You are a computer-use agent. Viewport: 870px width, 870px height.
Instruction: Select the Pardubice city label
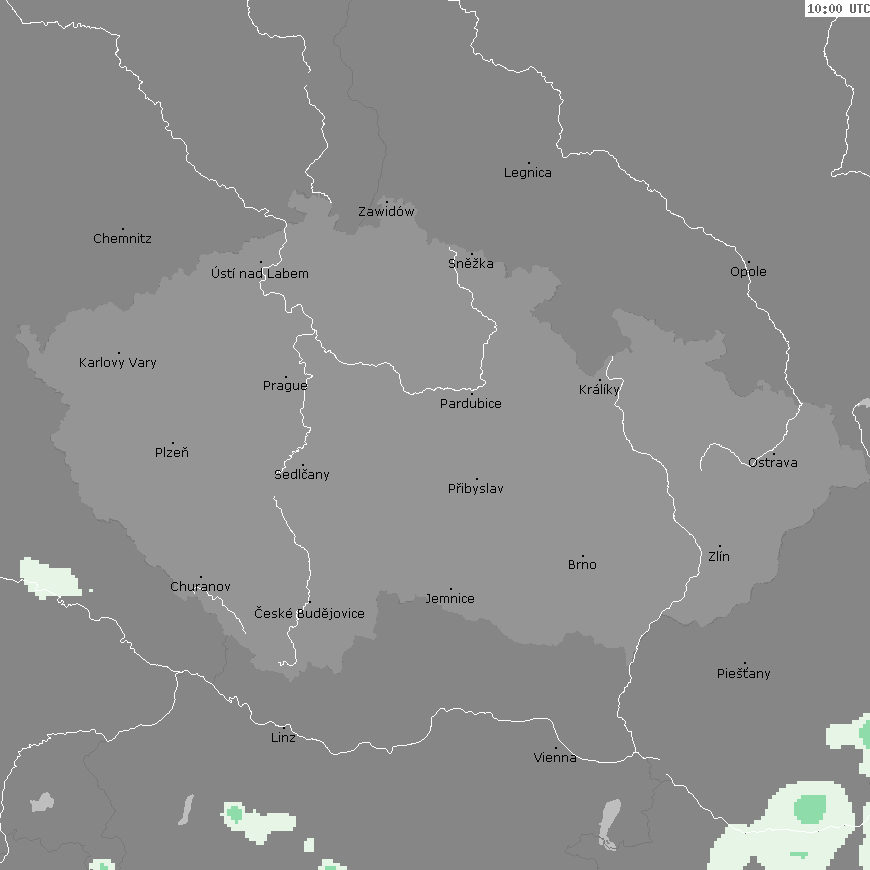point(471,404)
